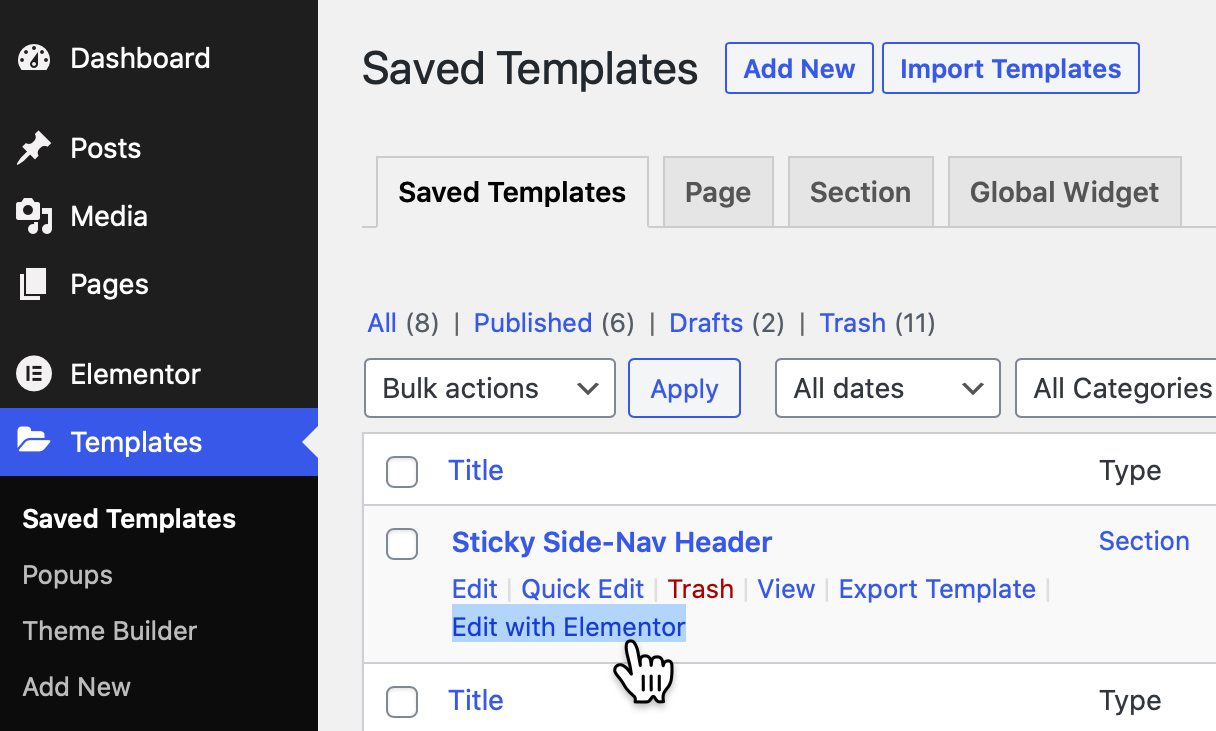Click the Dashboard gauge icon
Image resolution: width=1216 pixels, height=731 pixels.
click(x=34, y=59)
